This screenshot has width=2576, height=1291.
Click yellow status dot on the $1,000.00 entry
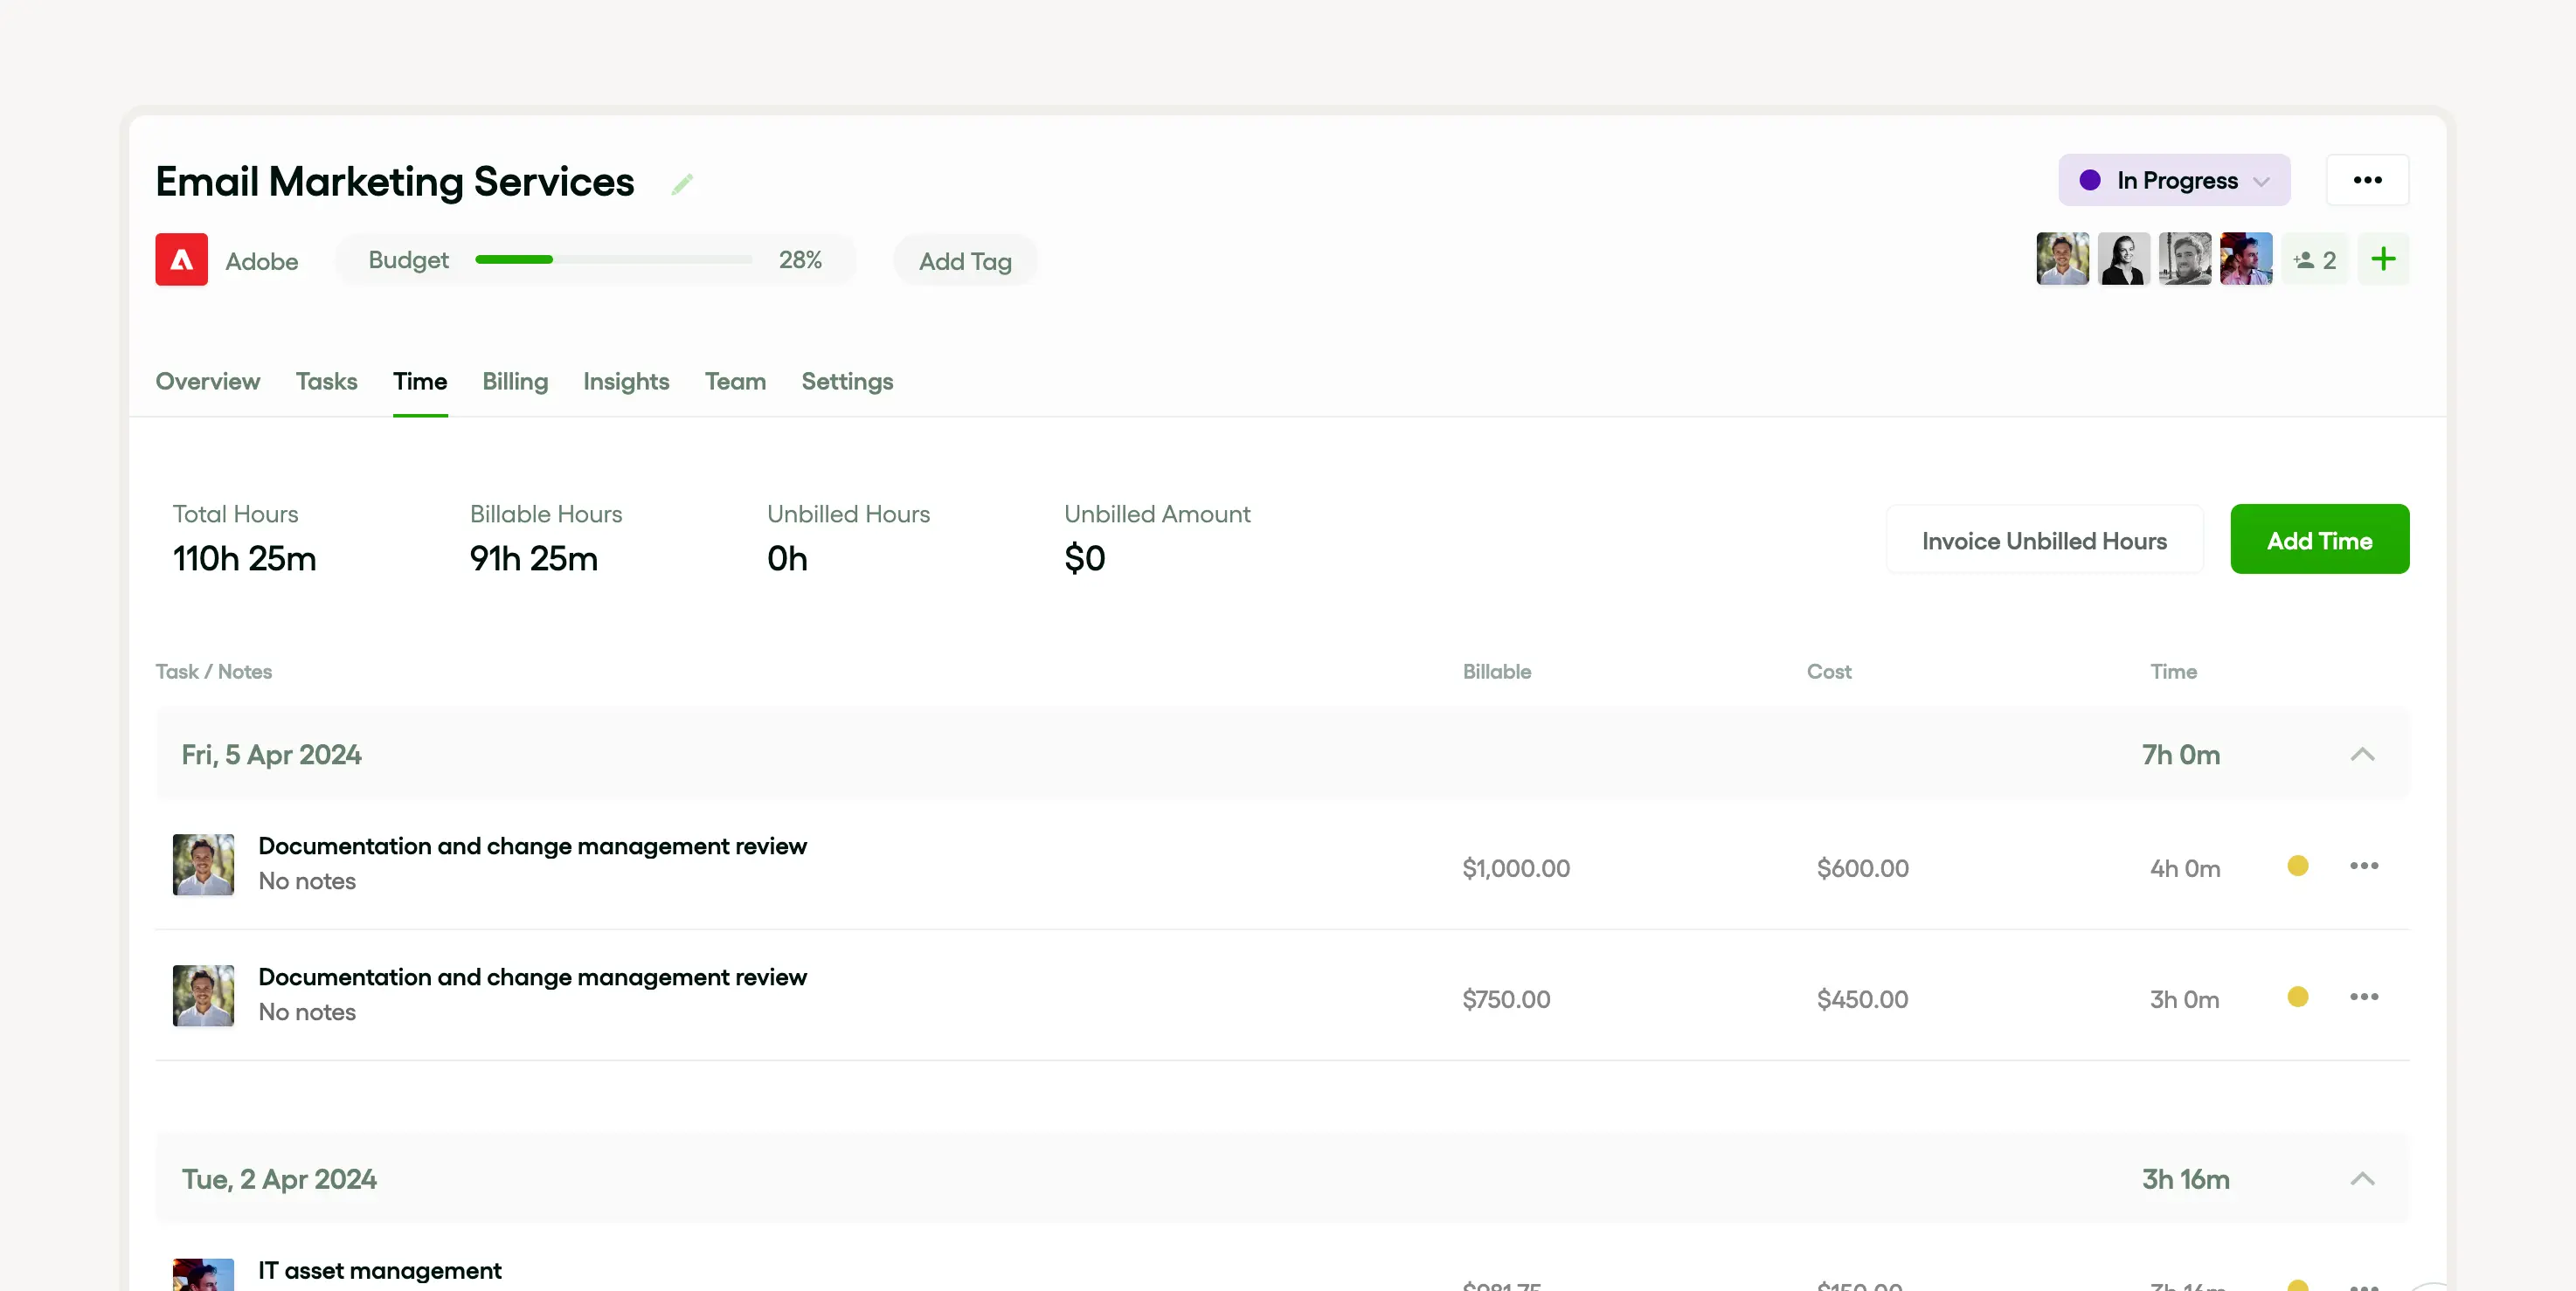tap(2297, 866)
